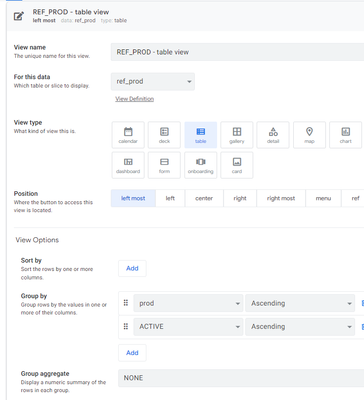
Task: Select the card view type
Action: coord(237,165)
